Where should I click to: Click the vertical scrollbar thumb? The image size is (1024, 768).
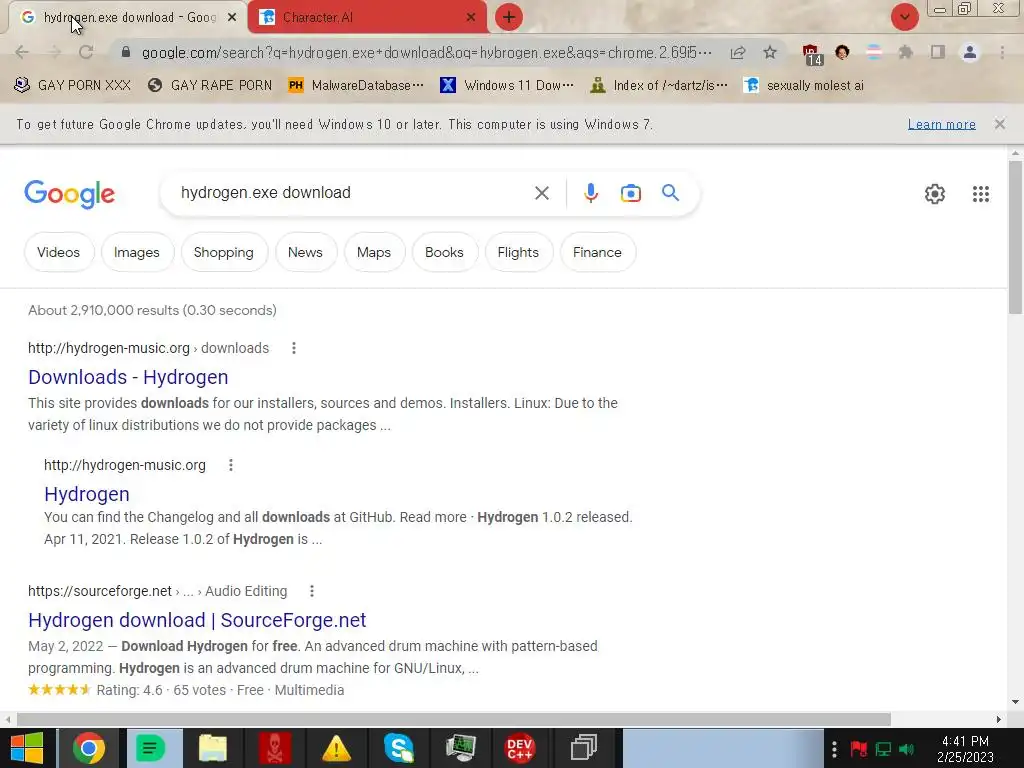pos(1015,238)
